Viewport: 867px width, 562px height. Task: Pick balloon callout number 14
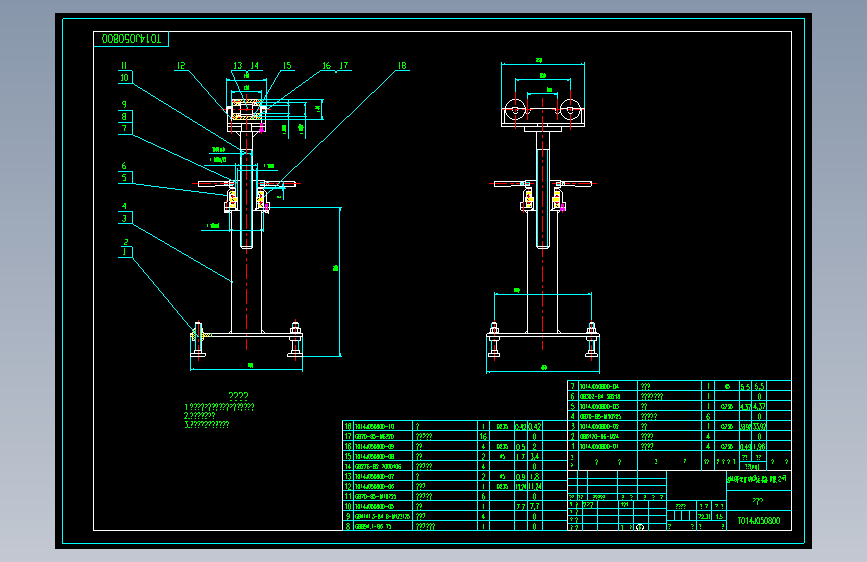[254, 66]
